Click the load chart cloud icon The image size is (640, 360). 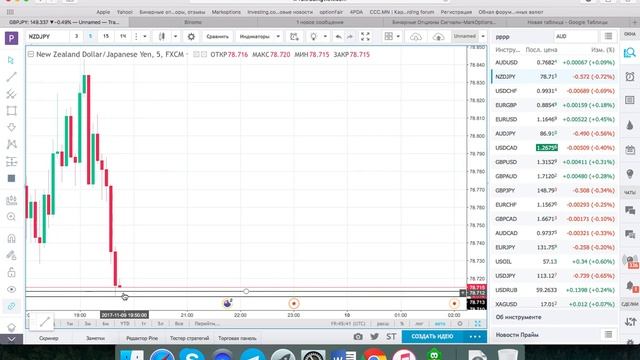point(416,37)
